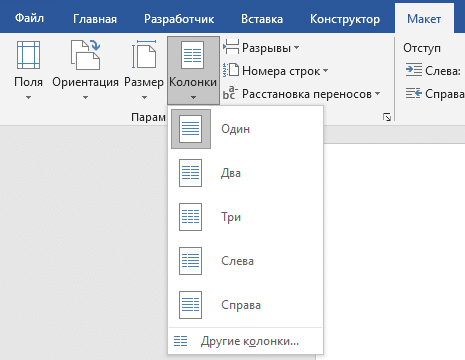Click the Справа indent right icon

(414, 93)
